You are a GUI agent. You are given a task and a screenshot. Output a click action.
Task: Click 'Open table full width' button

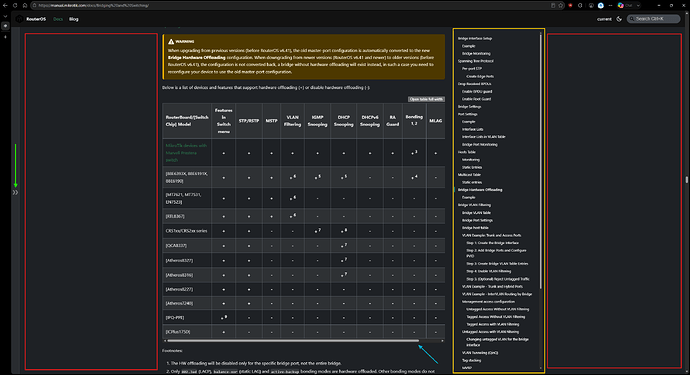426,99
